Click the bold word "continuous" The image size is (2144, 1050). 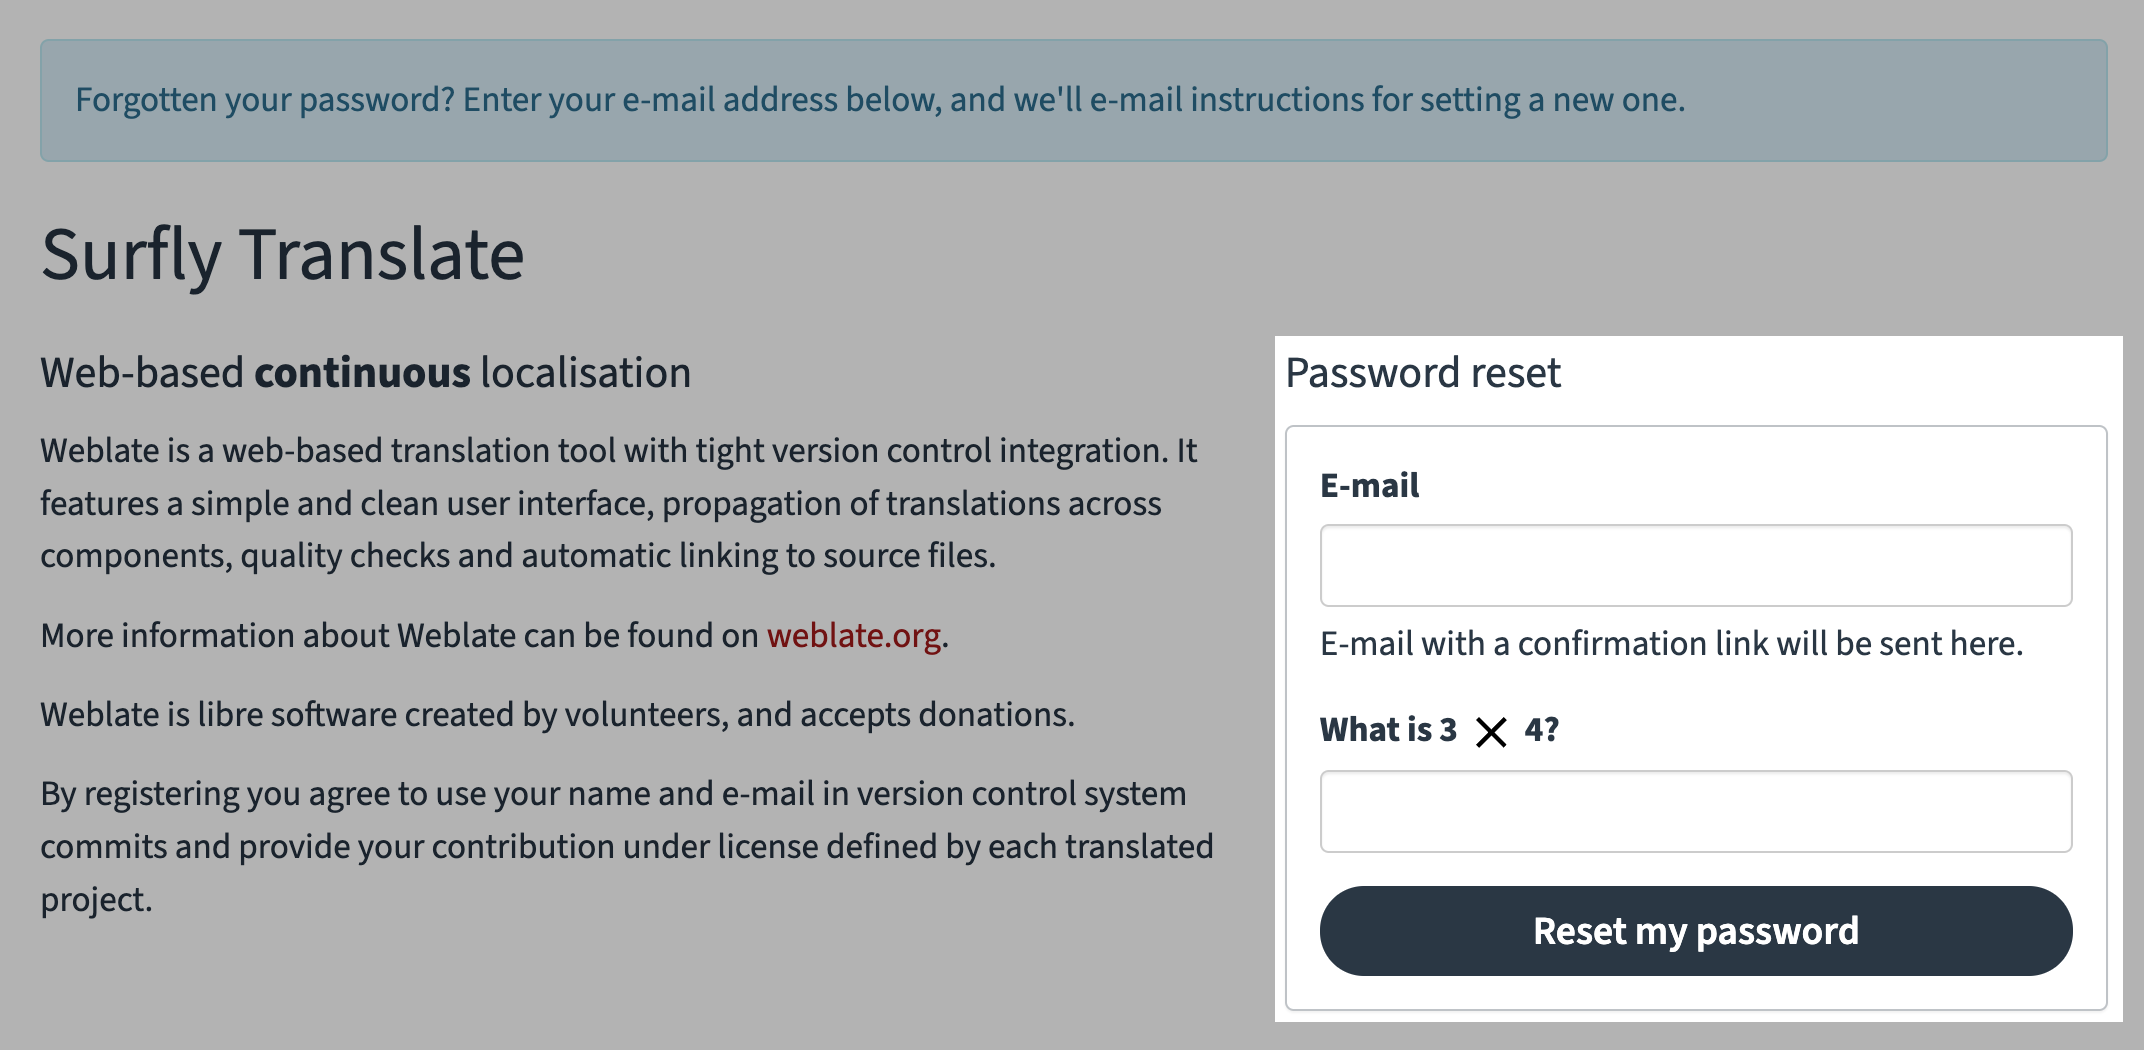click(362, 373)
